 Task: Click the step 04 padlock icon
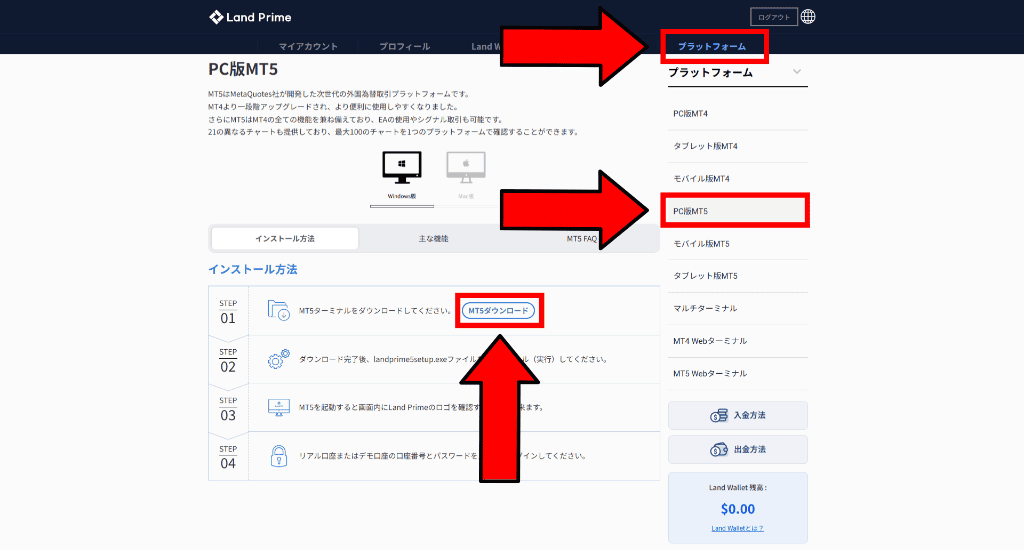point(279,455)
